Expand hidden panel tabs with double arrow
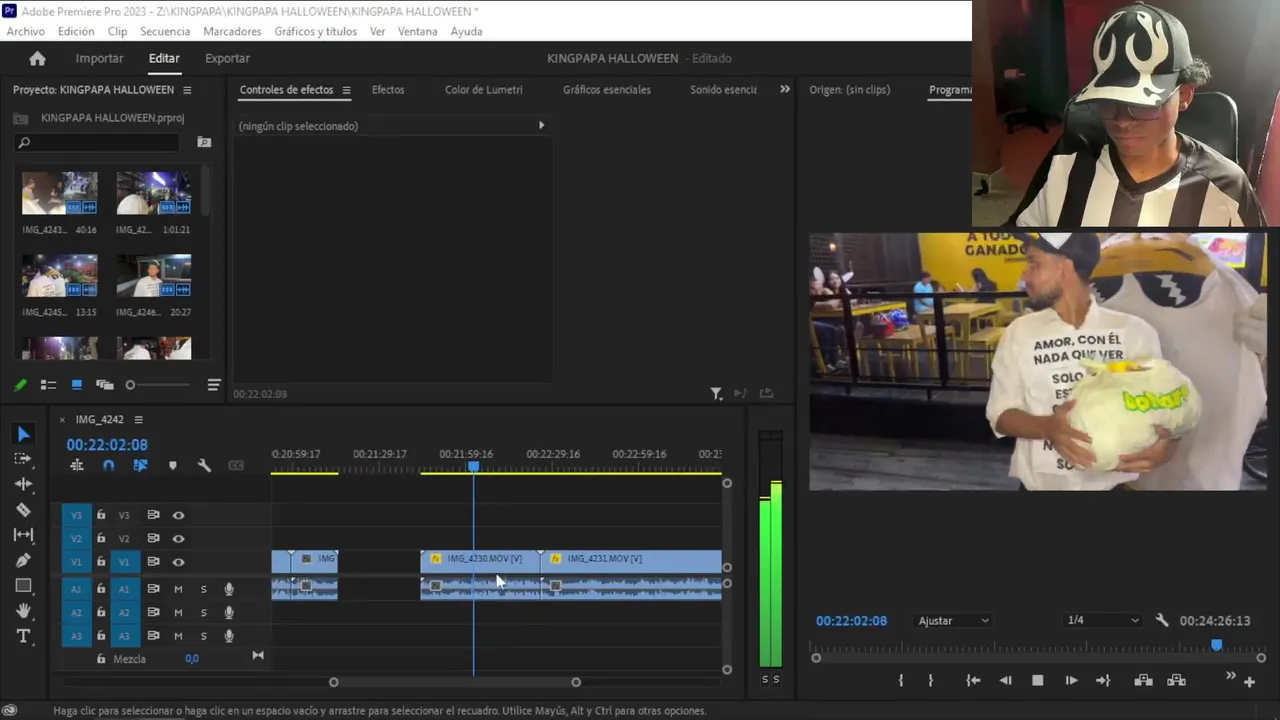The width and height of the screenshot is (1280, 720). click(785, 89)
